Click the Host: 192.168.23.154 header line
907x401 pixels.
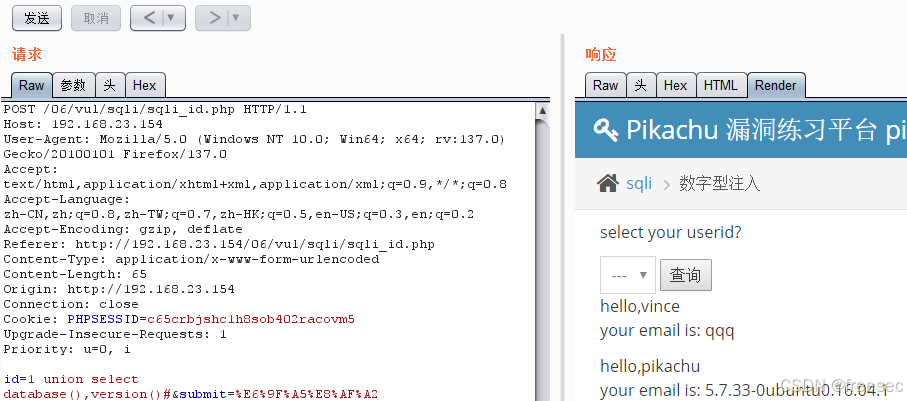point(83,124)
